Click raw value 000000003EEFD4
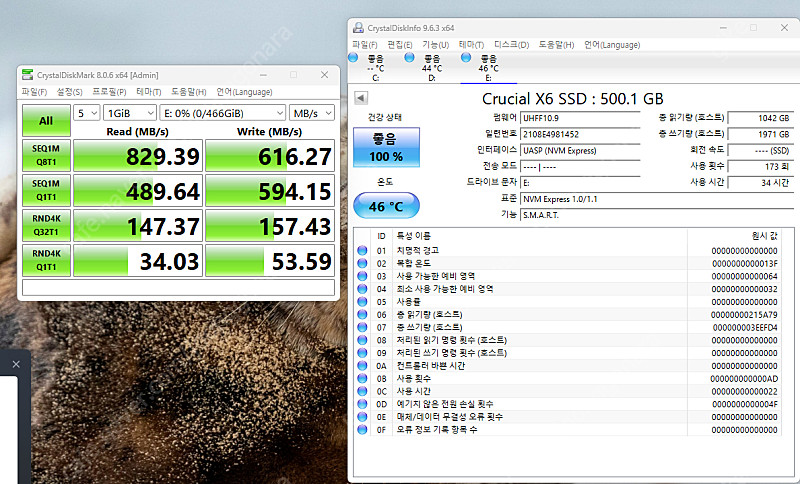Image resolution: width=800 pixels, height=484 pixels. pos(745,327)
